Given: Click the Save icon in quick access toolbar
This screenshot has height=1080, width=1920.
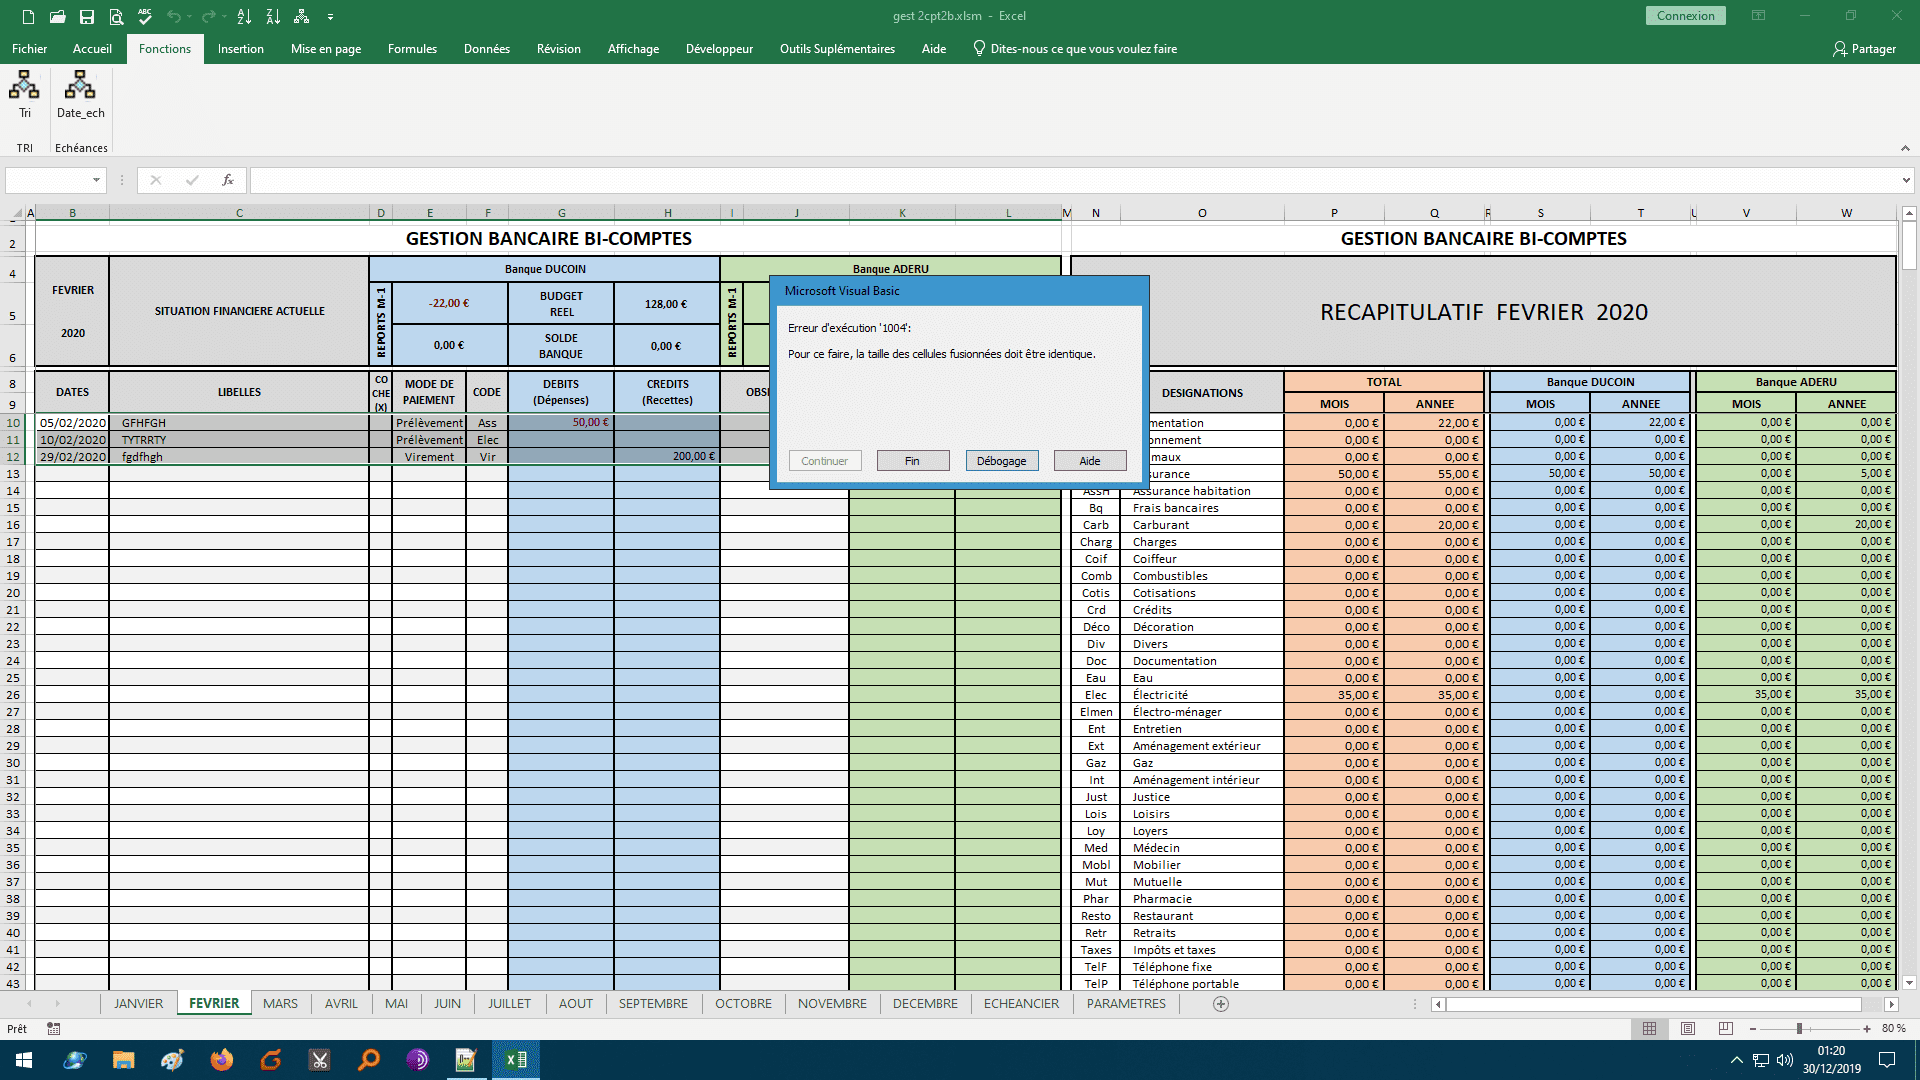Looking at the screenshot, I should (x=87, y=17).
